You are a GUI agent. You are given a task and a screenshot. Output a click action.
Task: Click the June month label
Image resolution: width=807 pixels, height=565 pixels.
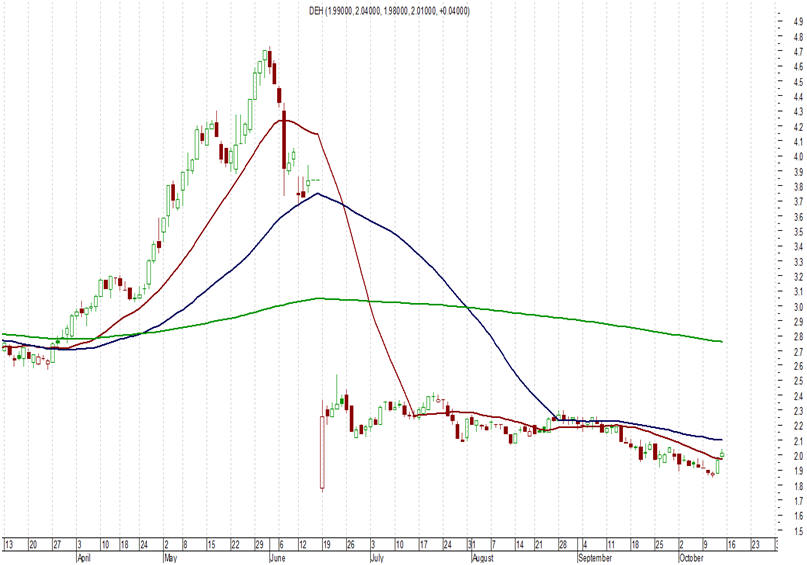(x=277, y=558)
